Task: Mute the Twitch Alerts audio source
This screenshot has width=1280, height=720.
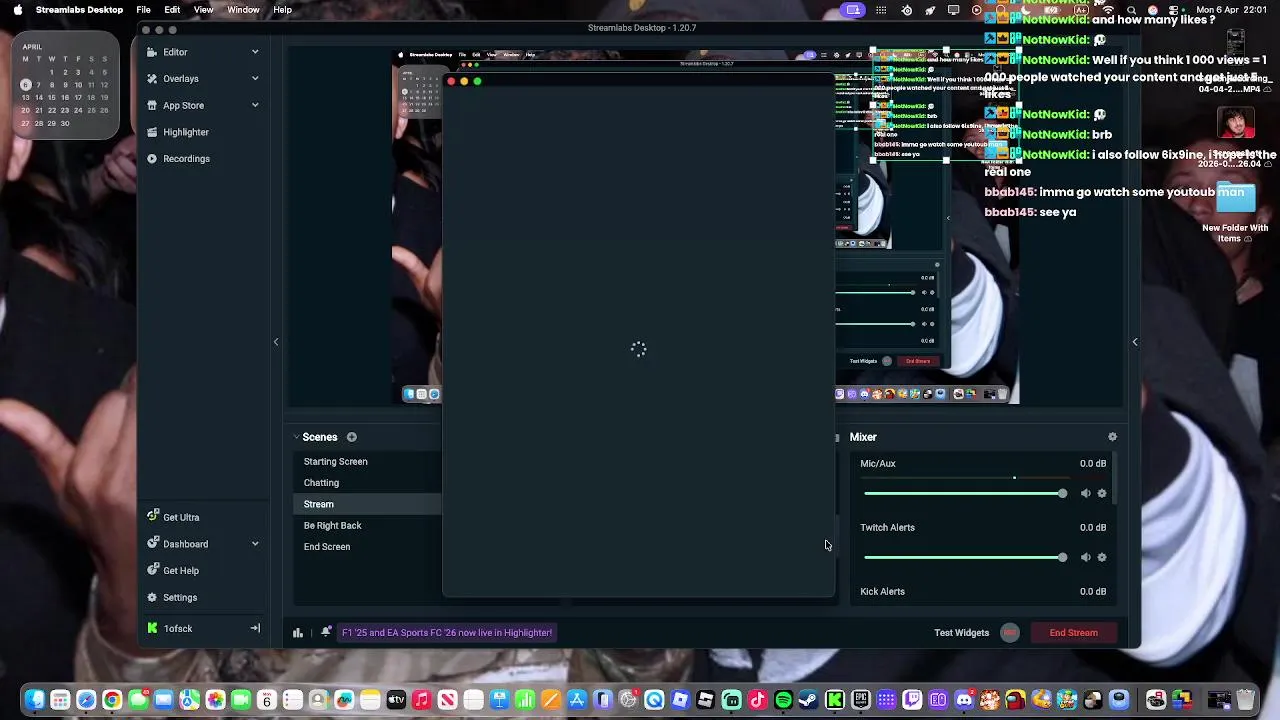Action: (1086, 557)
